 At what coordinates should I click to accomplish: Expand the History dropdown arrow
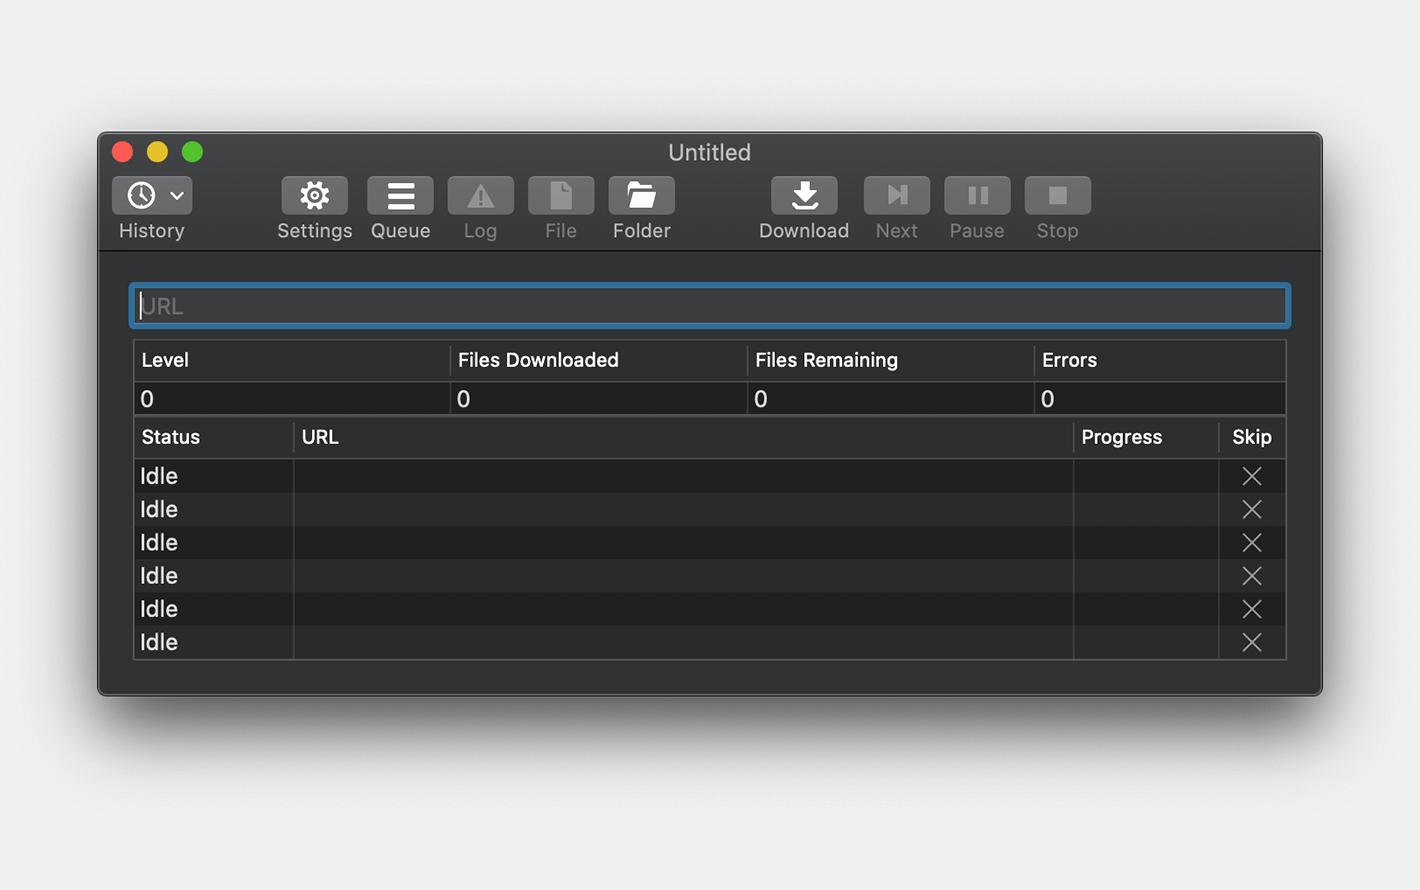[x=177, y=196]
